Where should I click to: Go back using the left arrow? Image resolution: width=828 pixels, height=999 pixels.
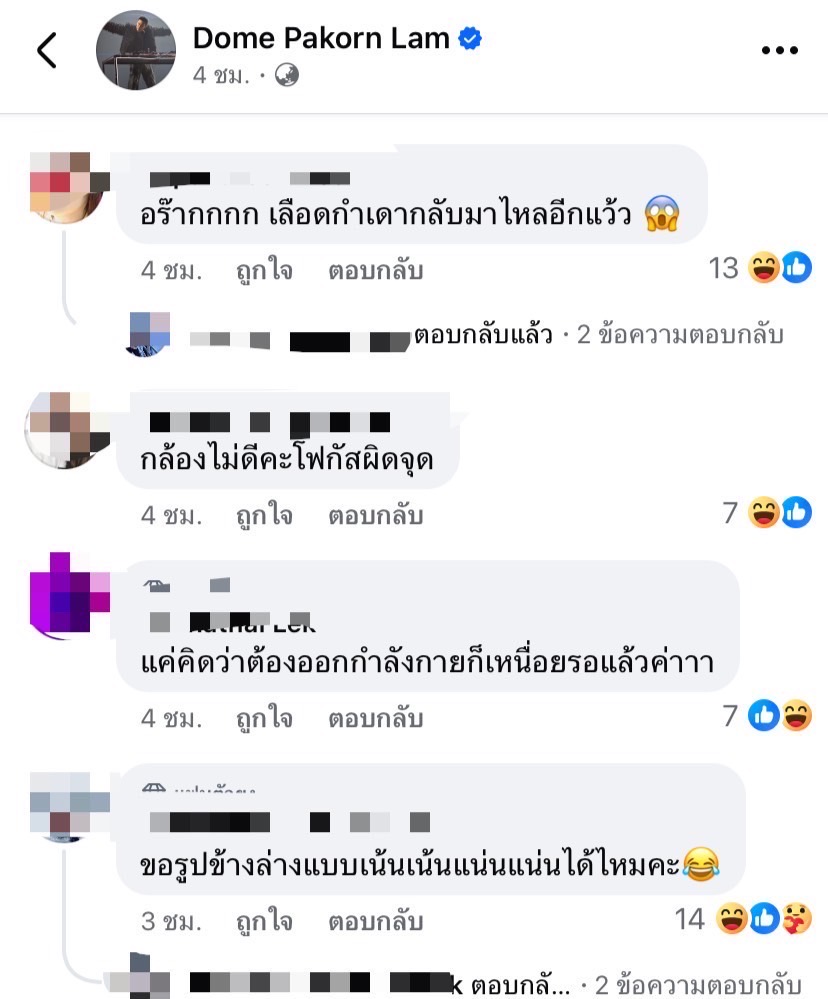click(x=47, y=50)
